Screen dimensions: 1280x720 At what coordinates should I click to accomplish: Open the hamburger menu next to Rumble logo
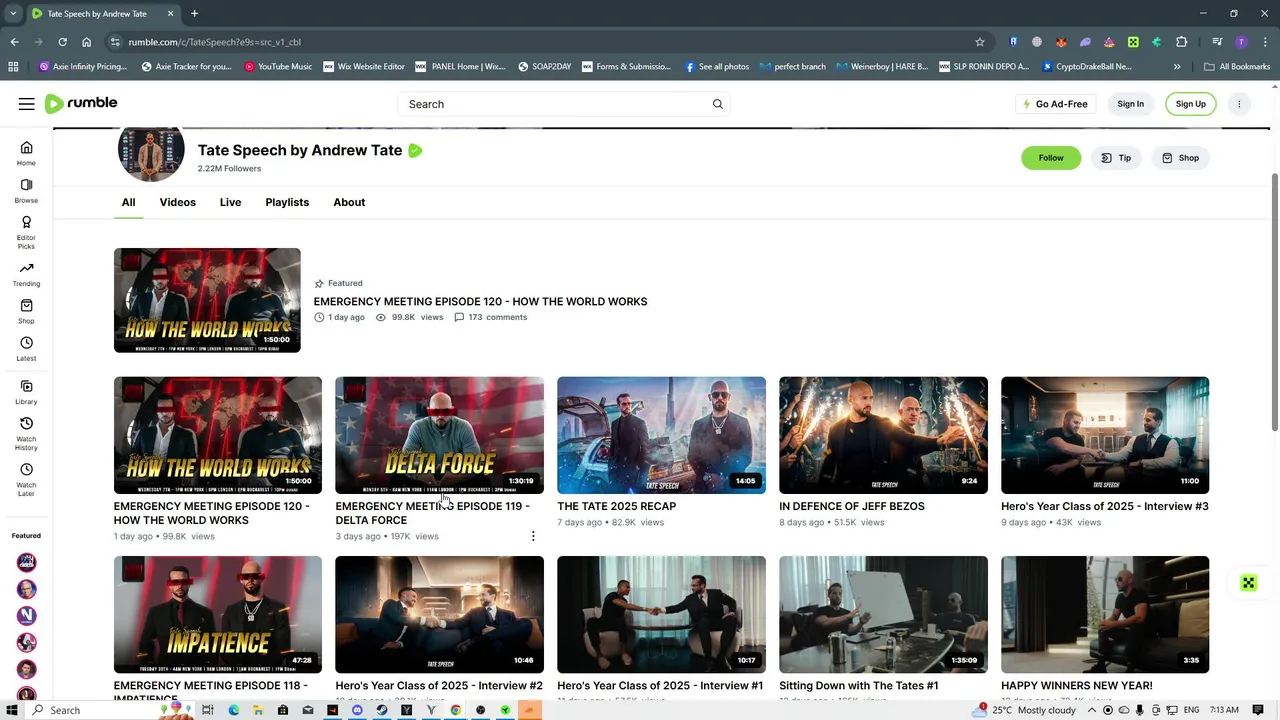pos(26,104)
